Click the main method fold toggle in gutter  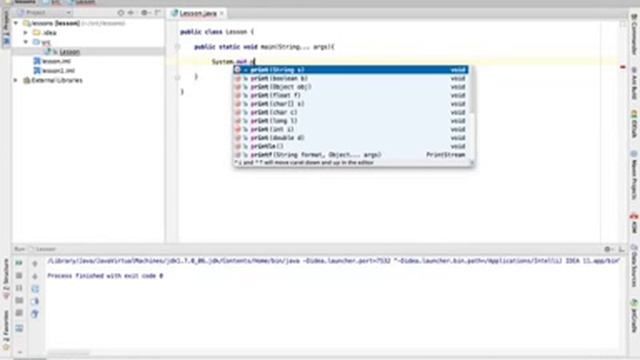(x=178, y=47)
